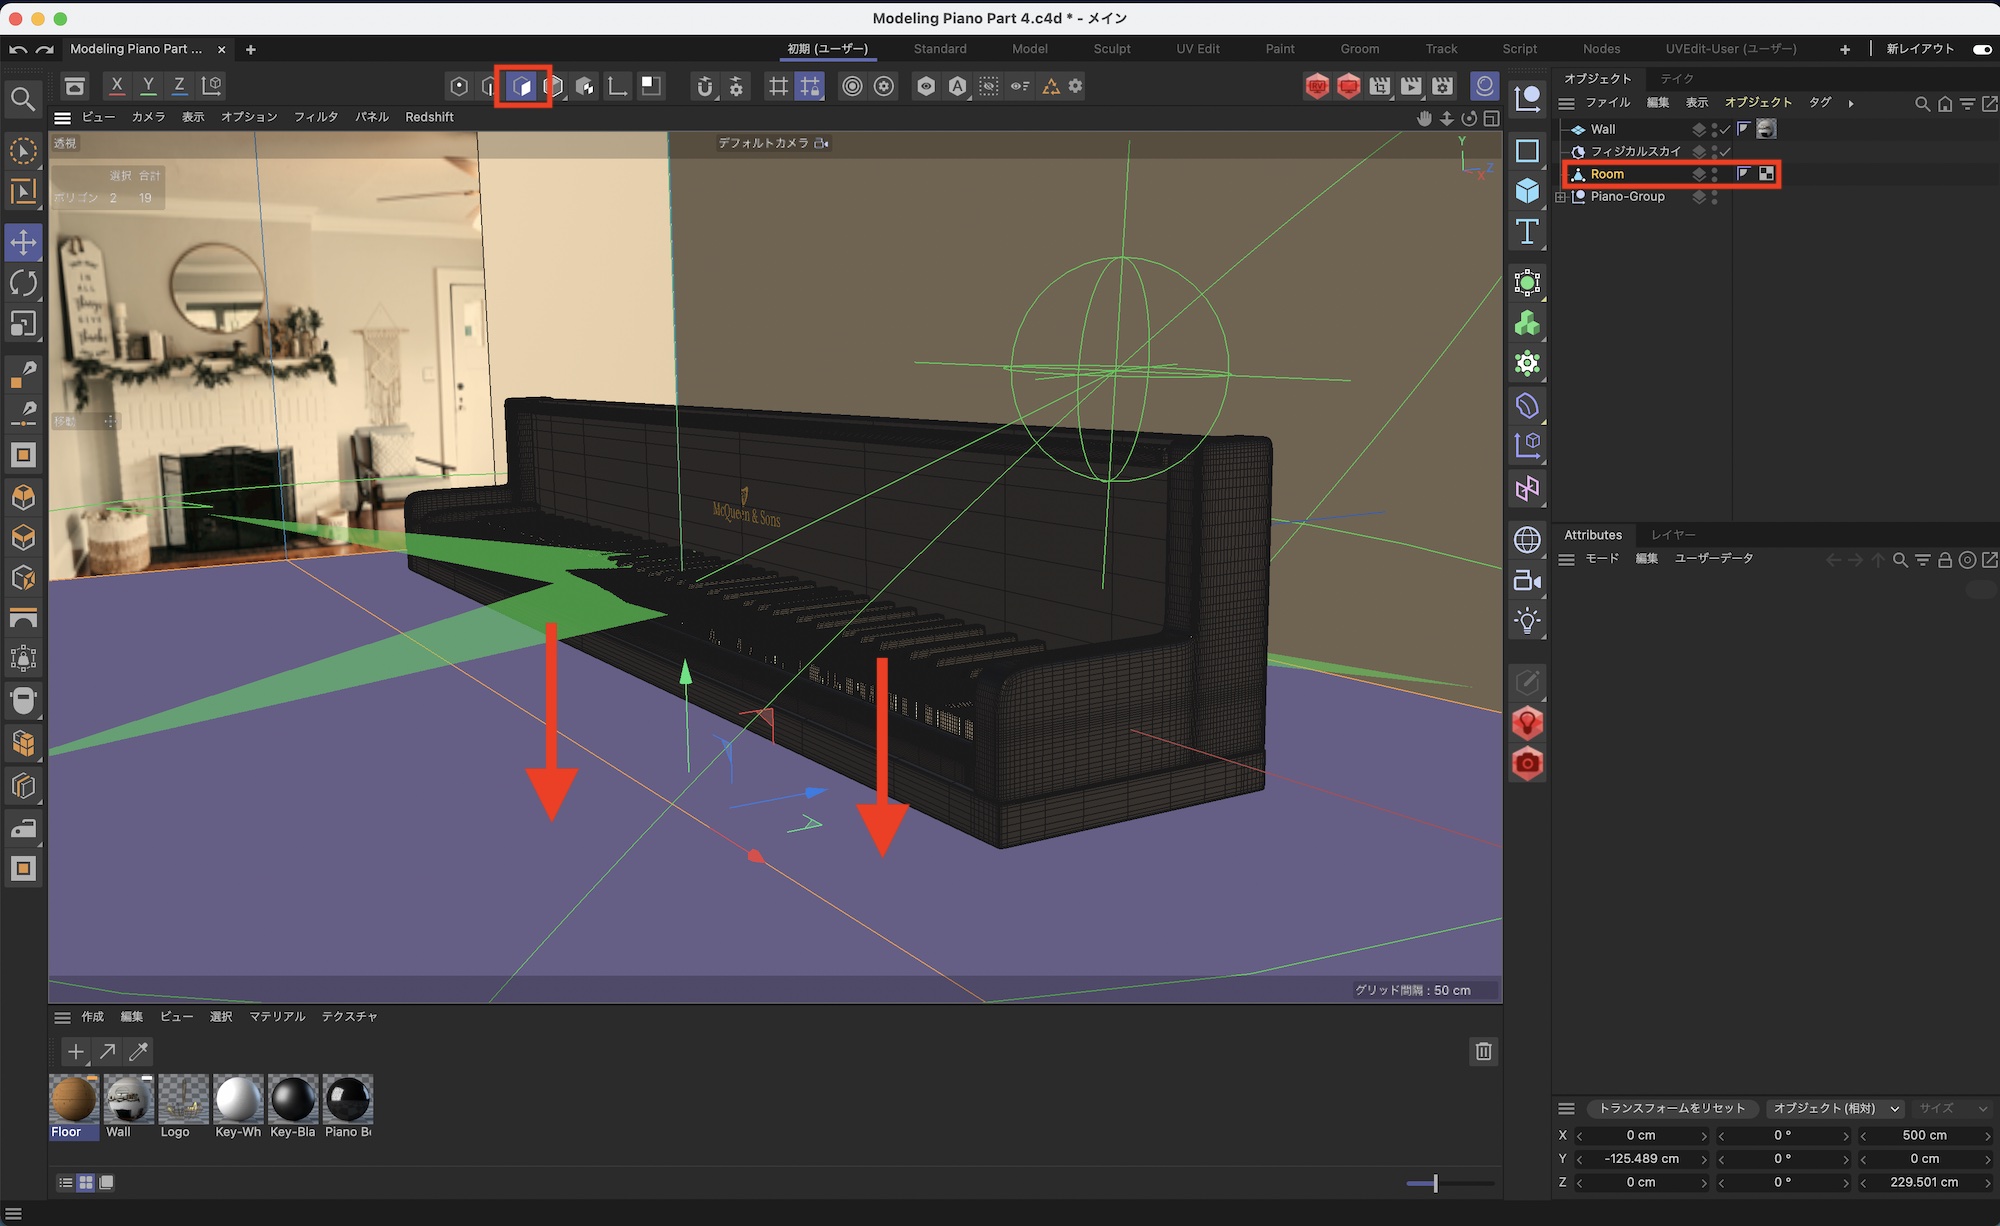This screenshot has width=2000, height=1226.
Task: Select the Rotate tool in left toolbar
Action: click(x=23, y=283)
